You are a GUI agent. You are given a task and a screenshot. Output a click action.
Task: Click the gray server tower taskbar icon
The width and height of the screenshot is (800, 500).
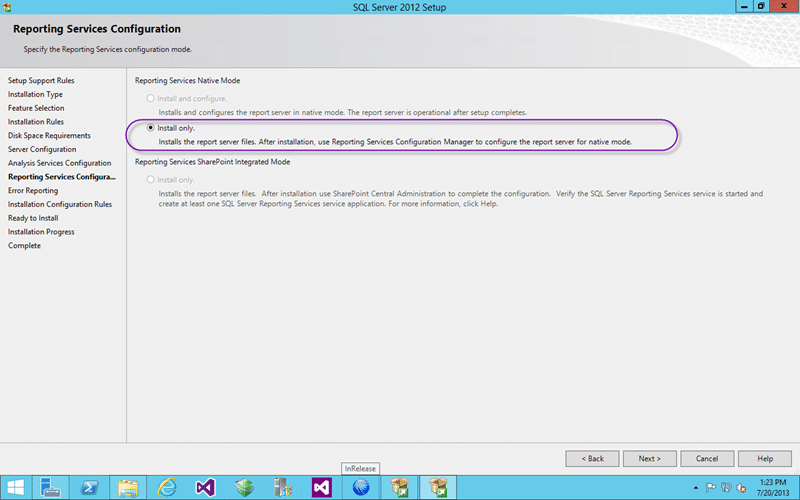click(283, 488)
